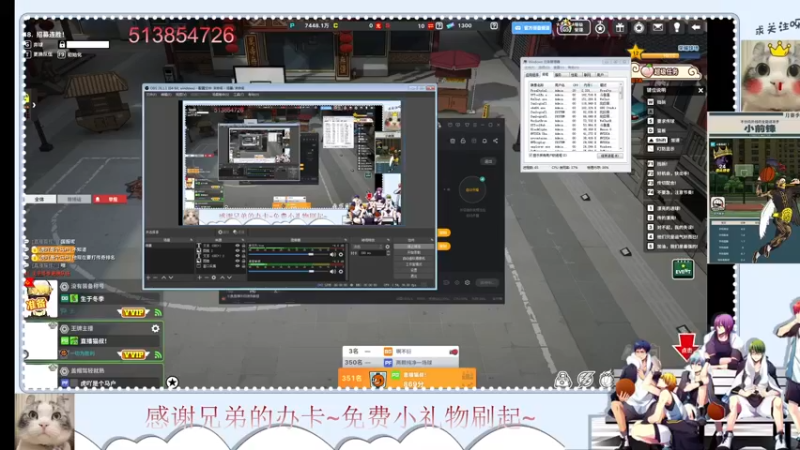The image size is (800, 450).
Task: Click the backpack icon at bottom of game
Action: [563, 380]
